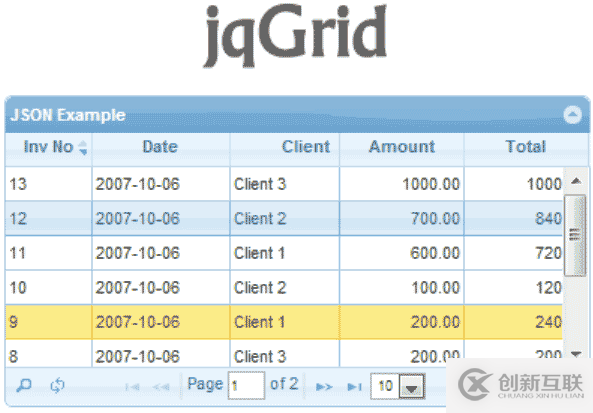The image size is (593, 413).
Task: Toggle sort arrows on Inv No column
Action: click(x=83, y=147)
